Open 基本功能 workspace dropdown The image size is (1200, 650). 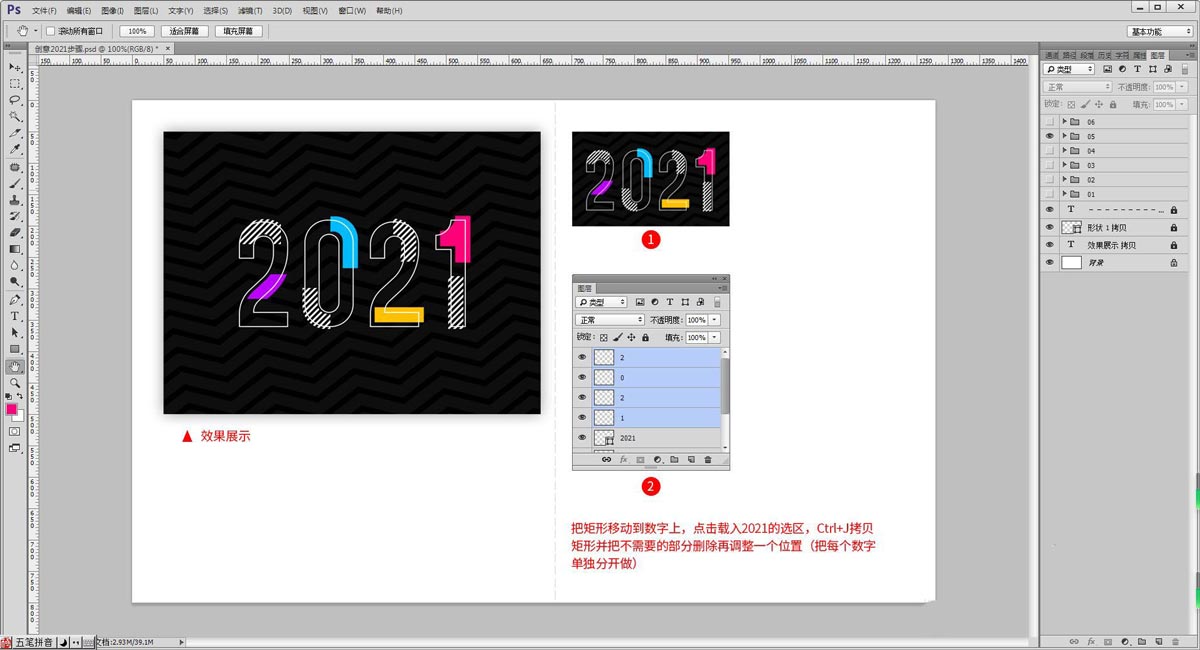pos(1160,31)
